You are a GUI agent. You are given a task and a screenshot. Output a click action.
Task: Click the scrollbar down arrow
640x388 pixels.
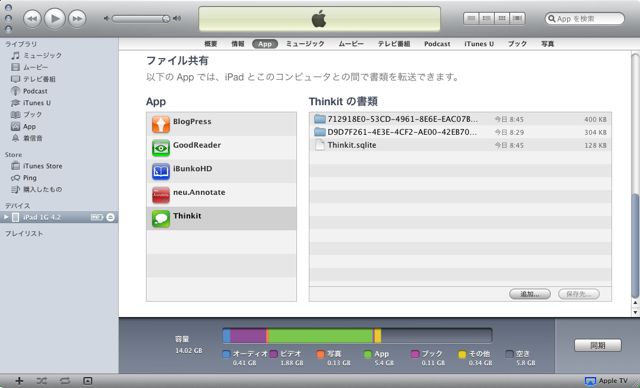pyautogui.click(x=635, y=312)
